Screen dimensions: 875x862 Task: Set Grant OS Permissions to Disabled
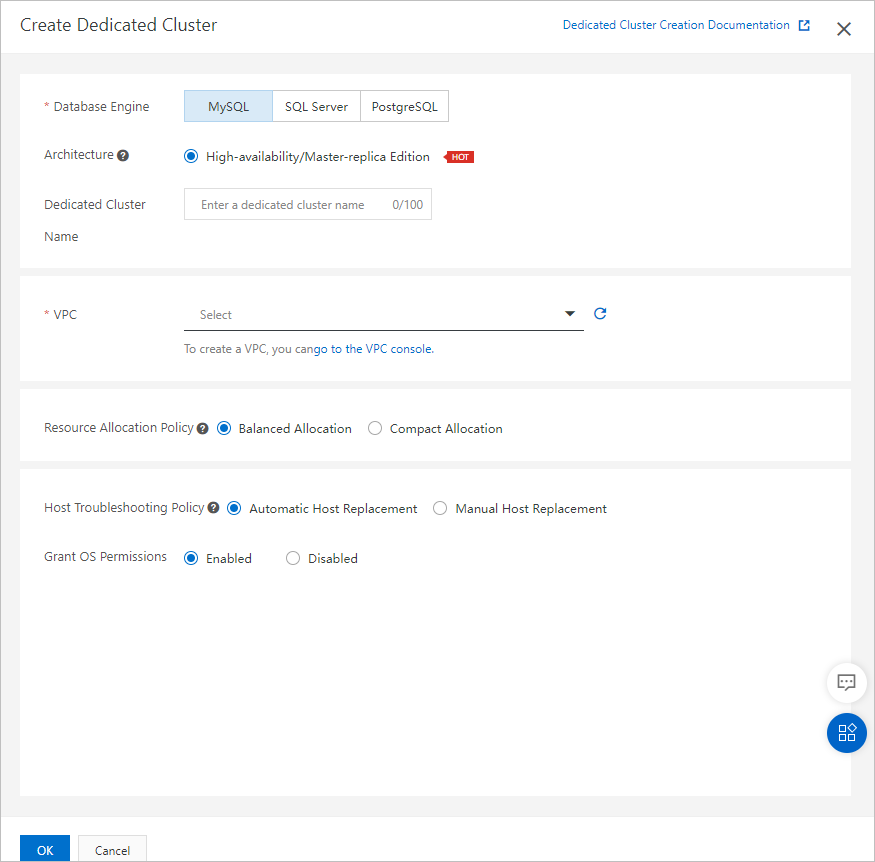[x=293, y=558]
